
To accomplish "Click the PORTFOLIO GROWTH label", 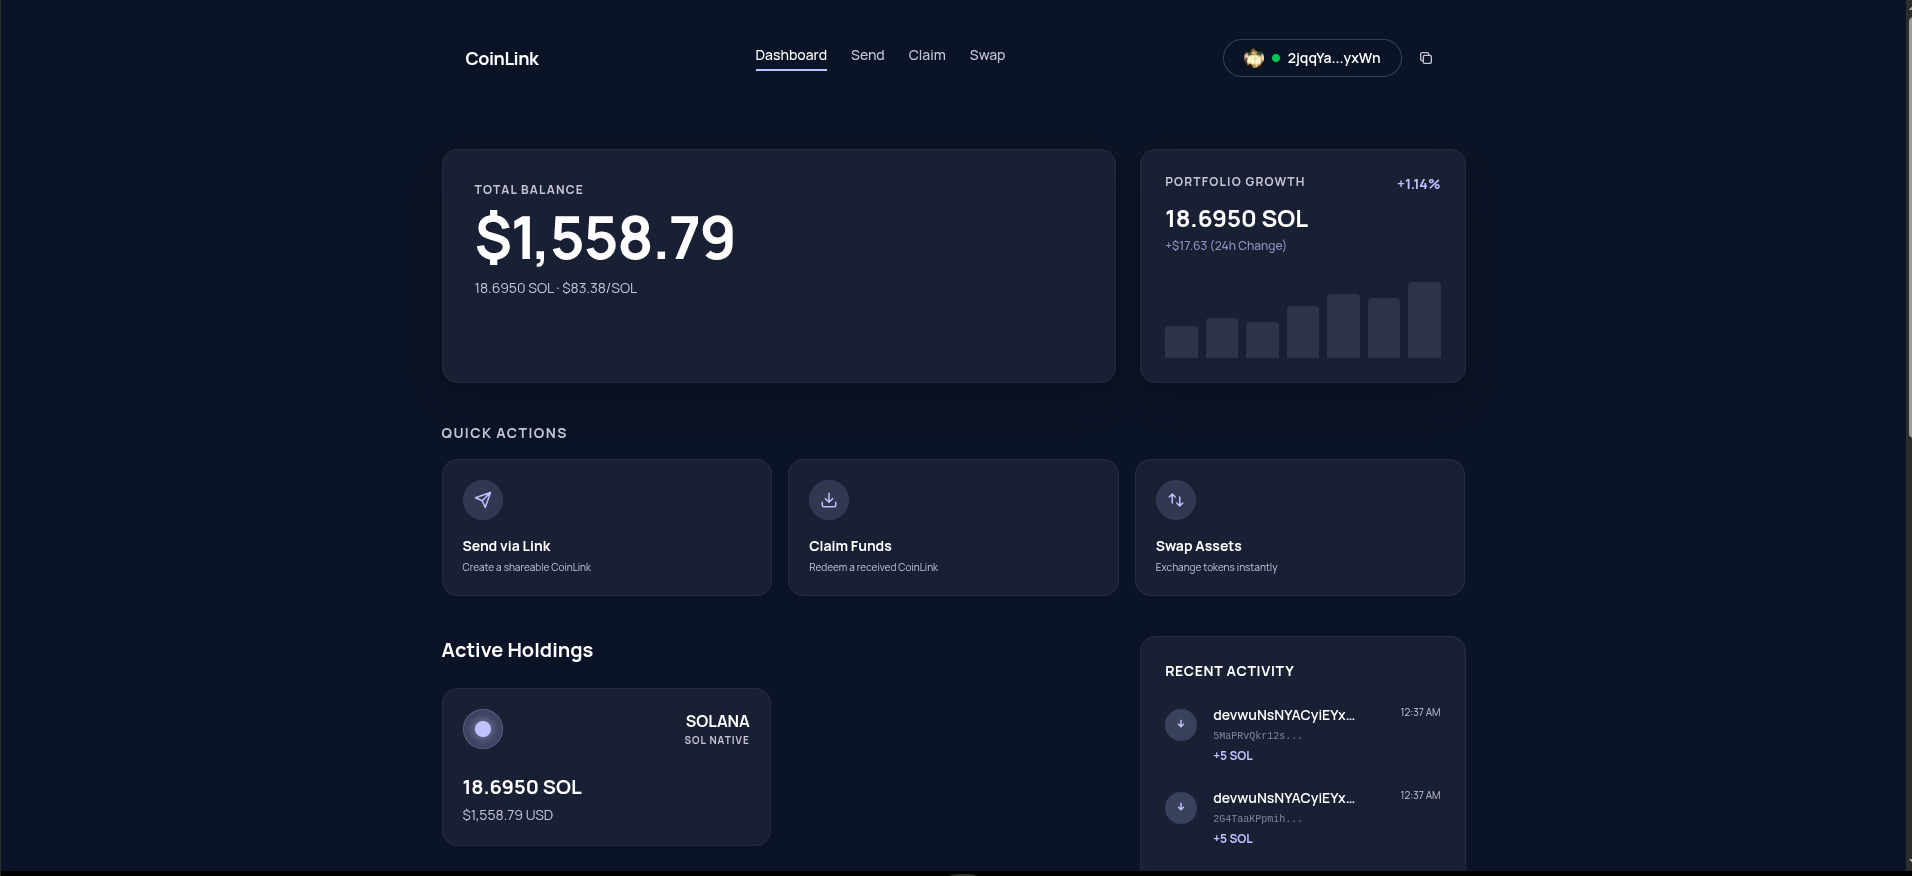I will tap(1235, 182).
